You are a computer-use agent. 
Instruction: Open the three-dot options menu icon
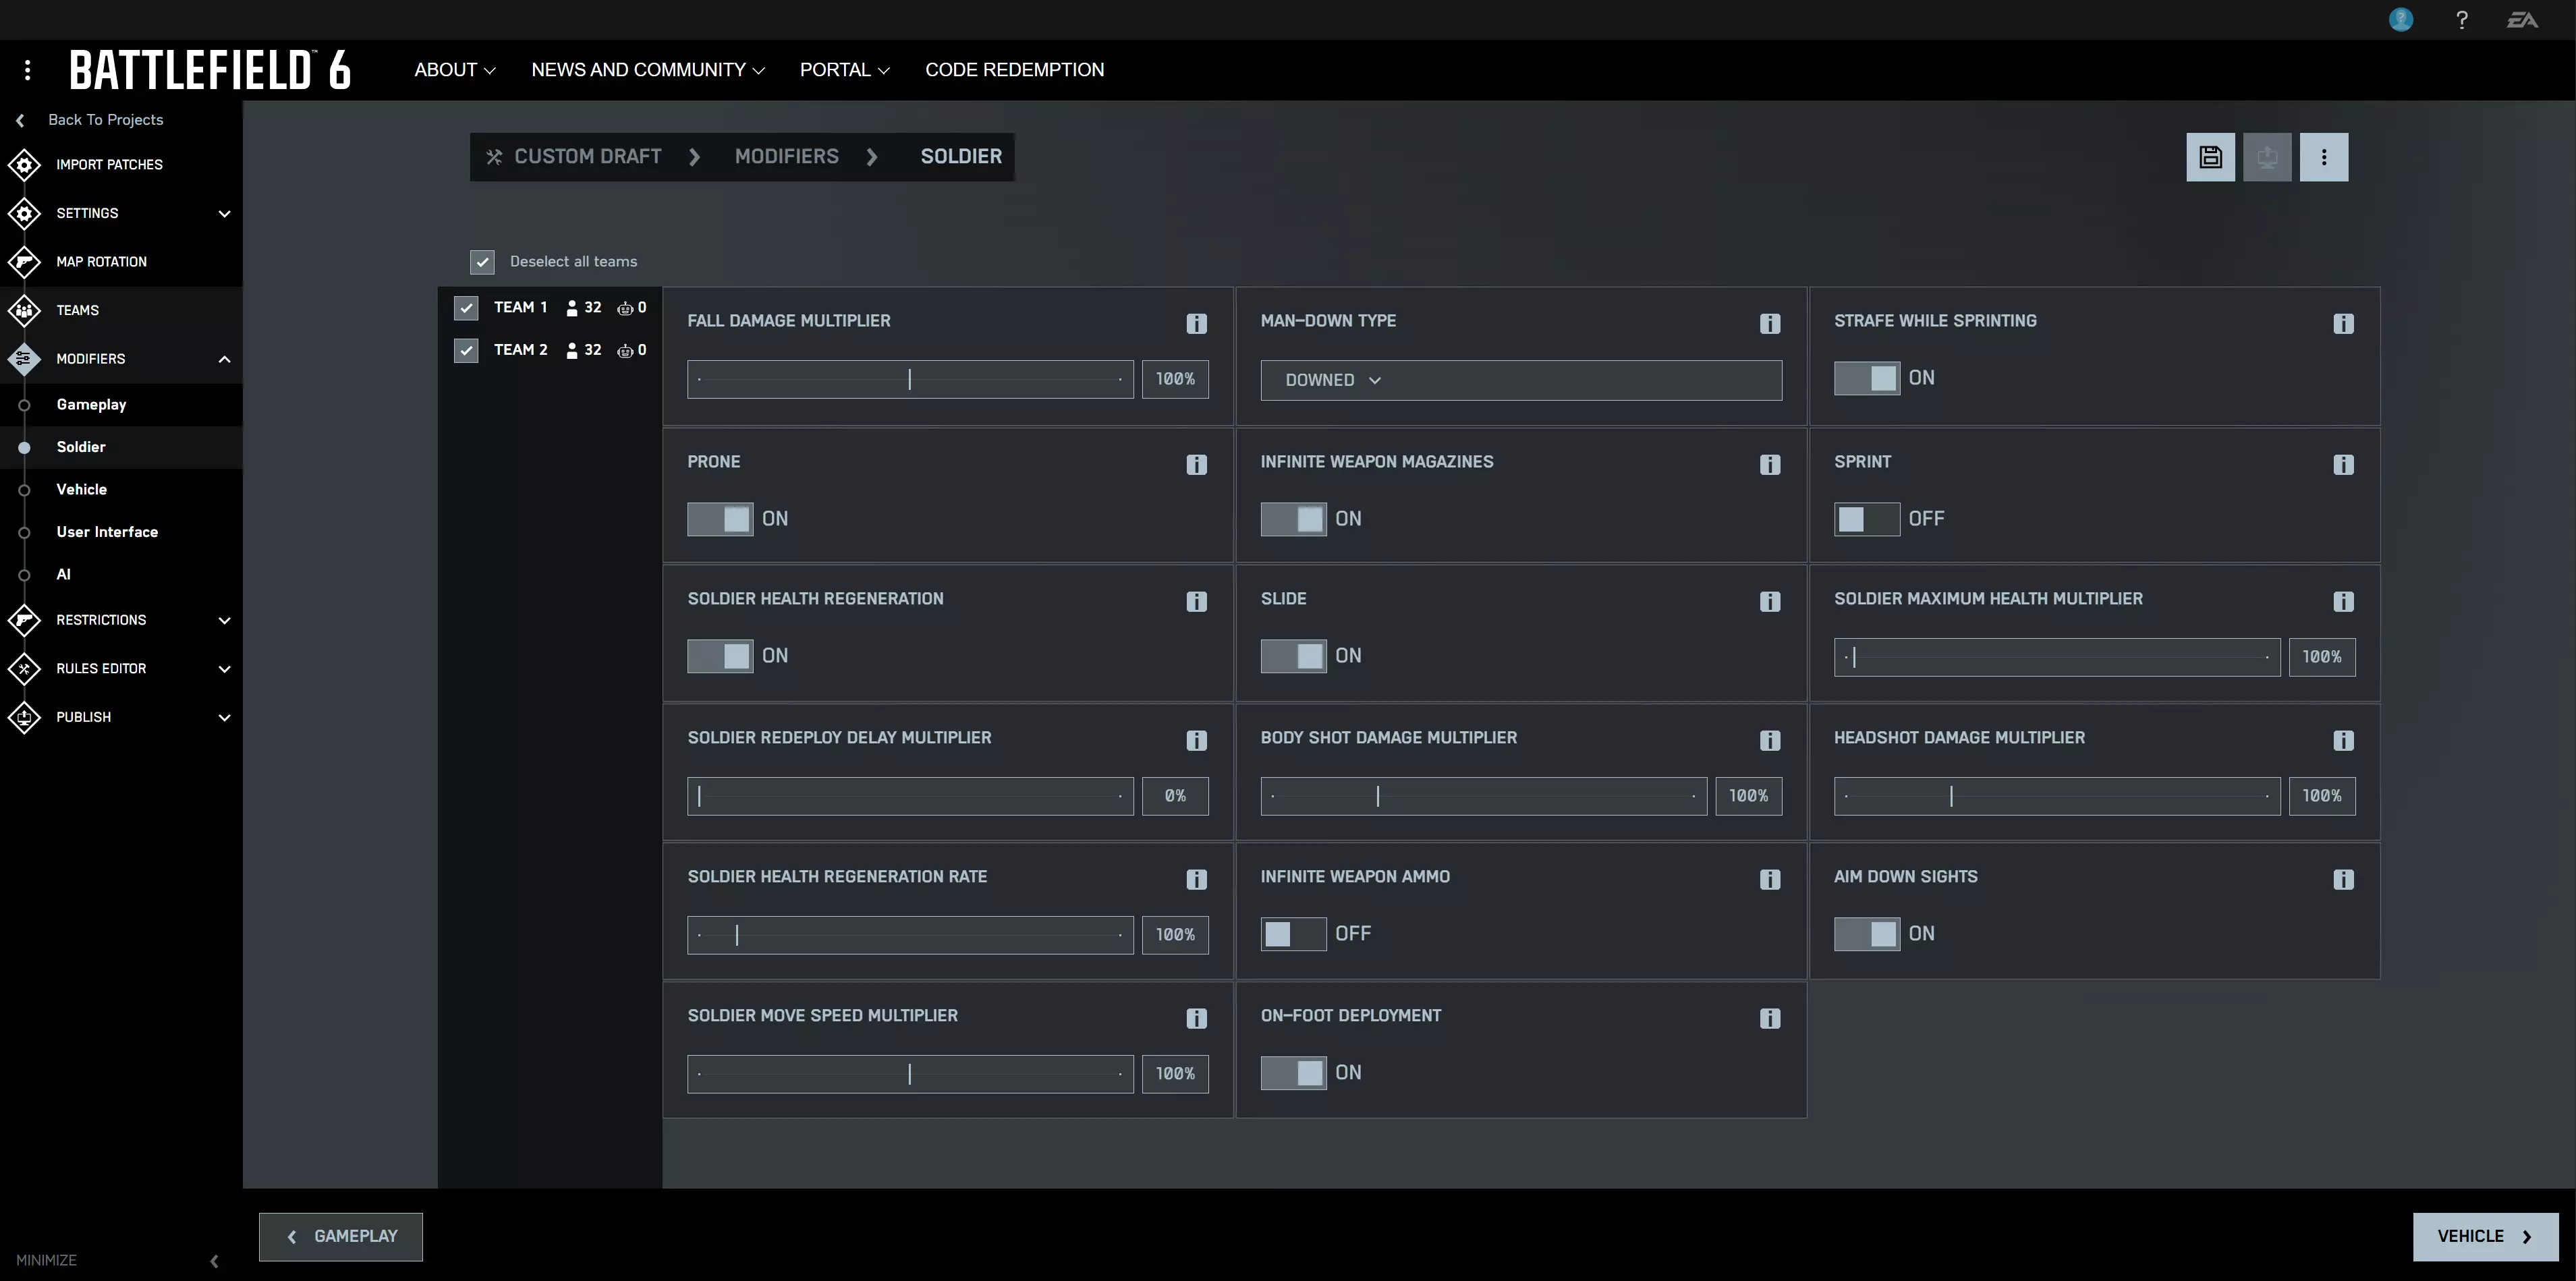2323,157
